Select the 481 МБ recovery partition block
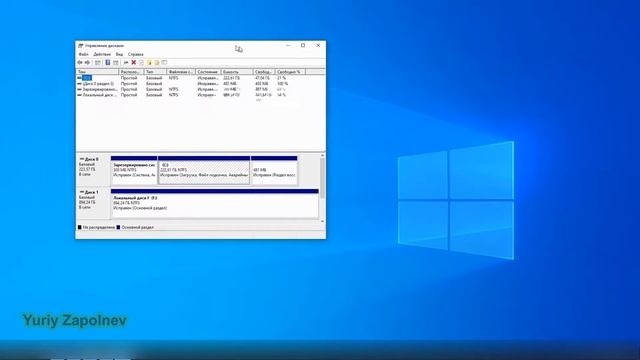The height and width of the screenshot is (360, 640). click(274, 170)
